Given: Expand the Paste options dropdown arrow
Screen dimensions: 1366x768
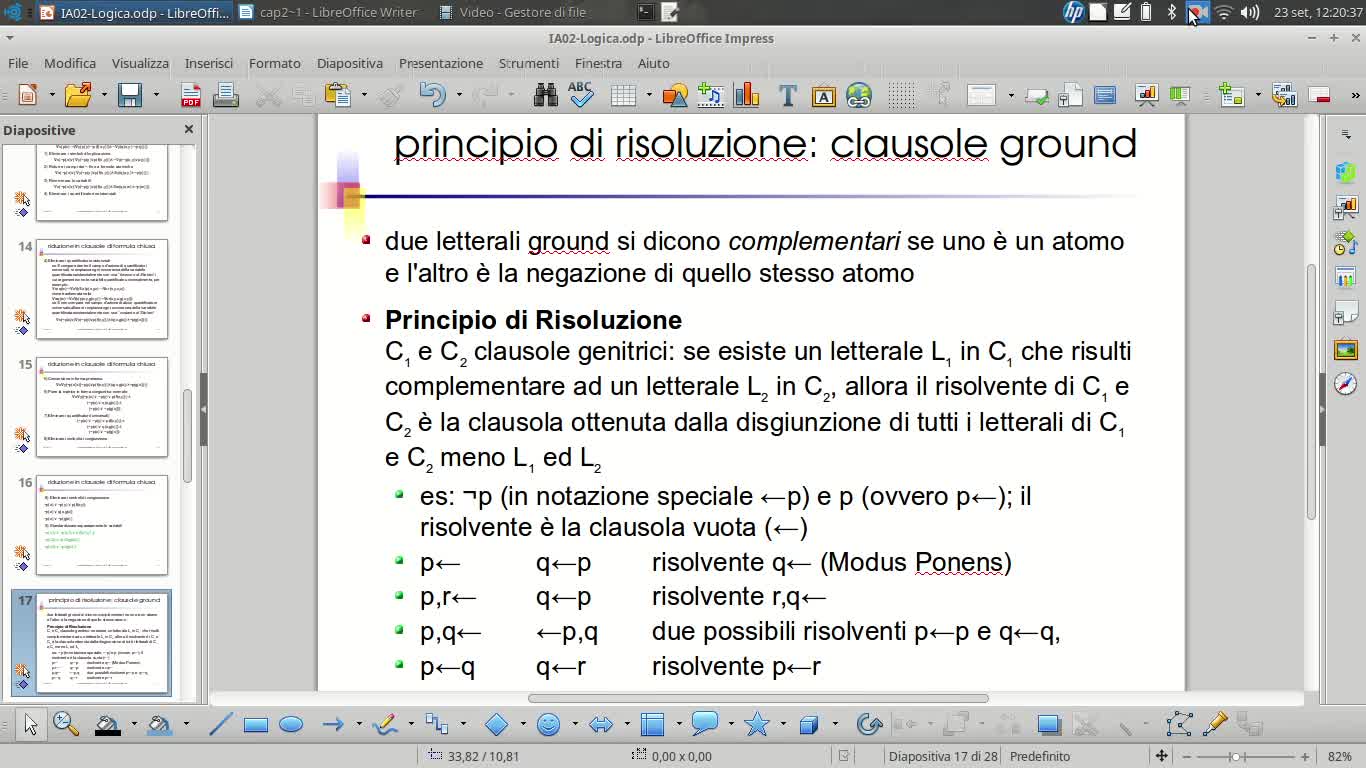Looking at the screenshot, I should point(365,95).
